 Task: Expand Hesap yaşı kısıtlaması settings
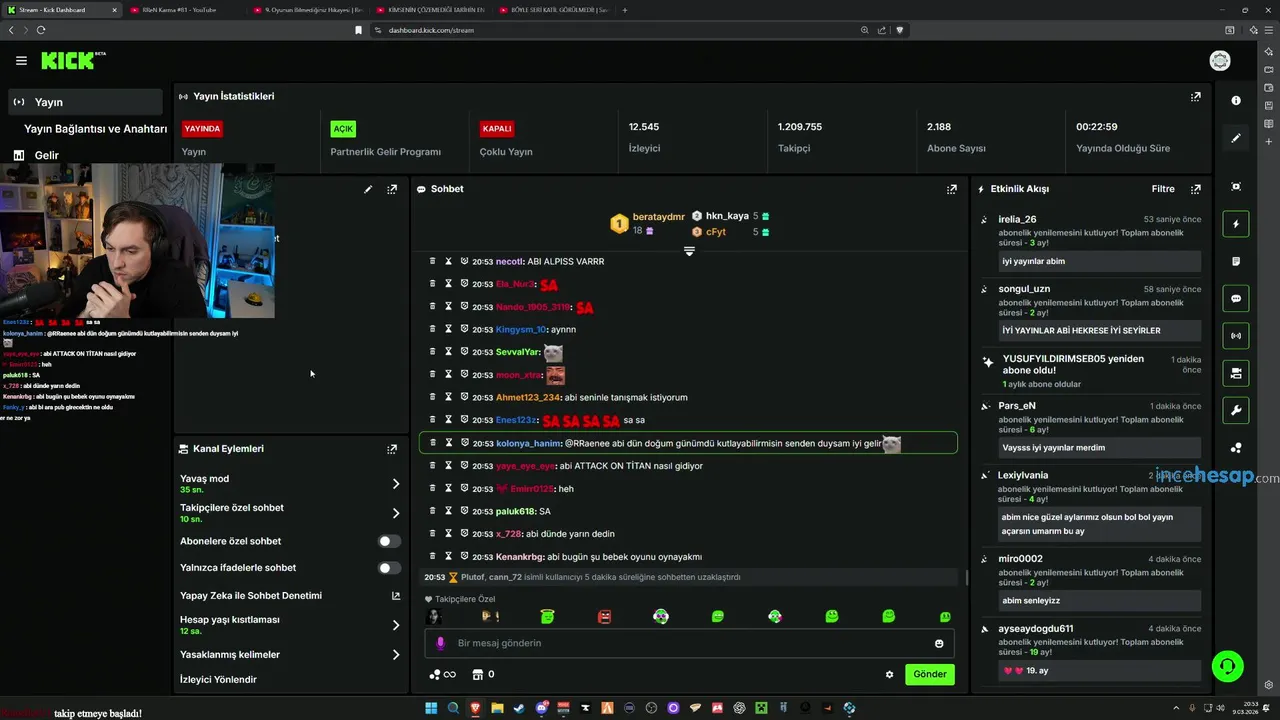[x=396, y=625]
